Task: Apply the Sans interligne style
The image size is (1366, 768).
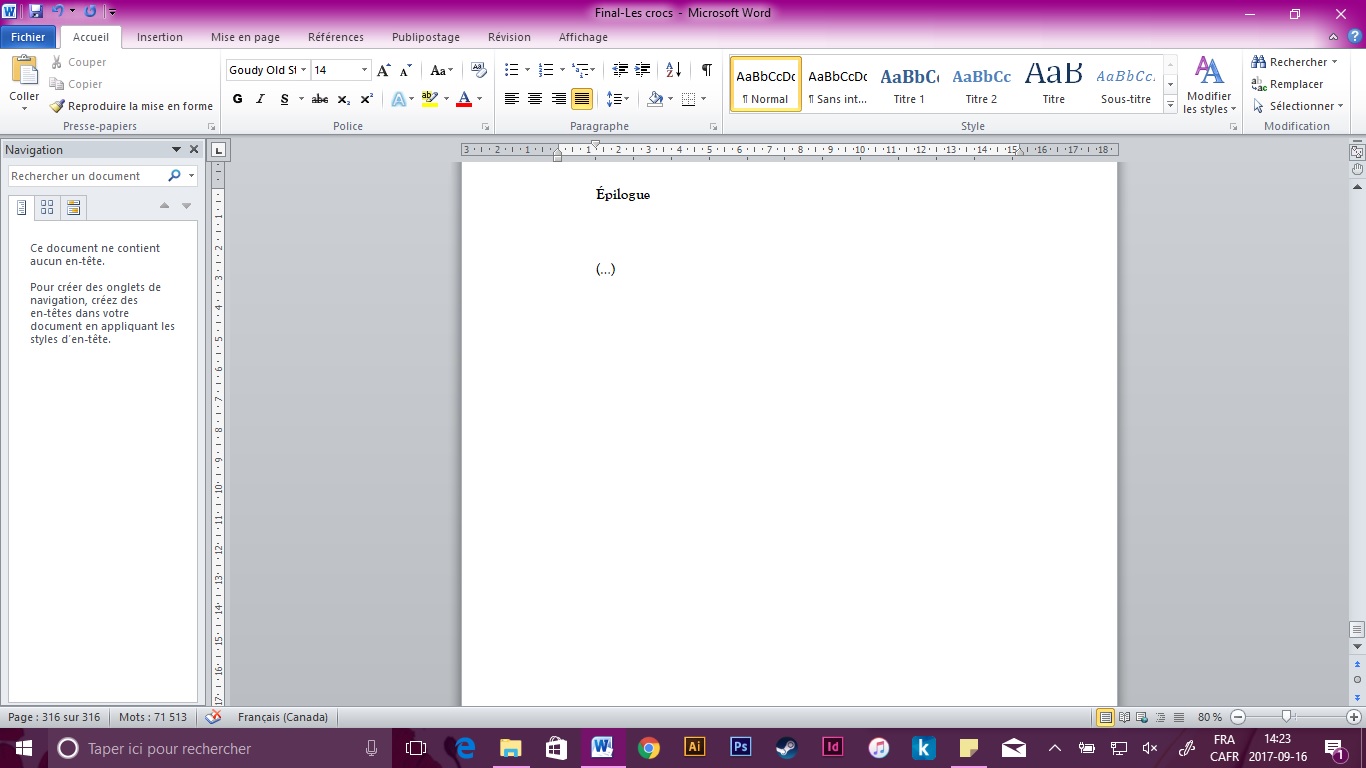Action: 837,84
